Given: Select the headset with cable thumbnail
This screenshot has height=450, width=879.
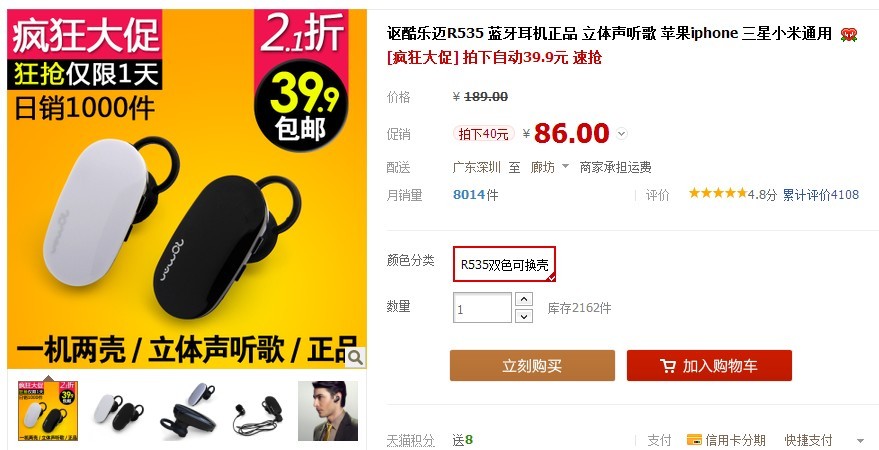Looking at the screenshot, I should (258, 411).
